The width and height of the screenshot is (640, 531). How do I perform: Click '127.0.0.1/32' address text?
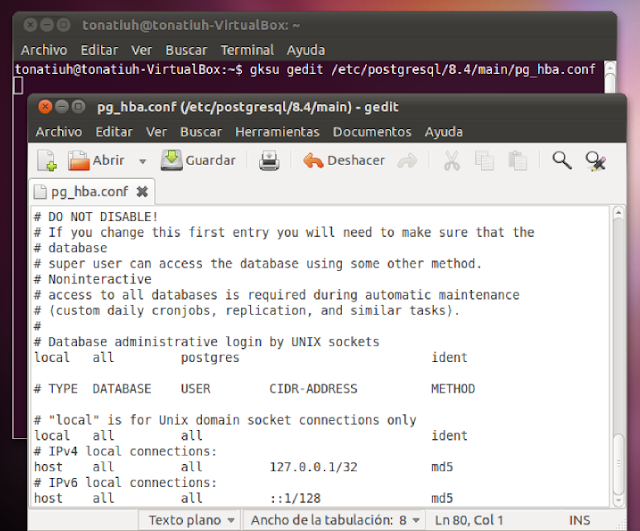313,467
